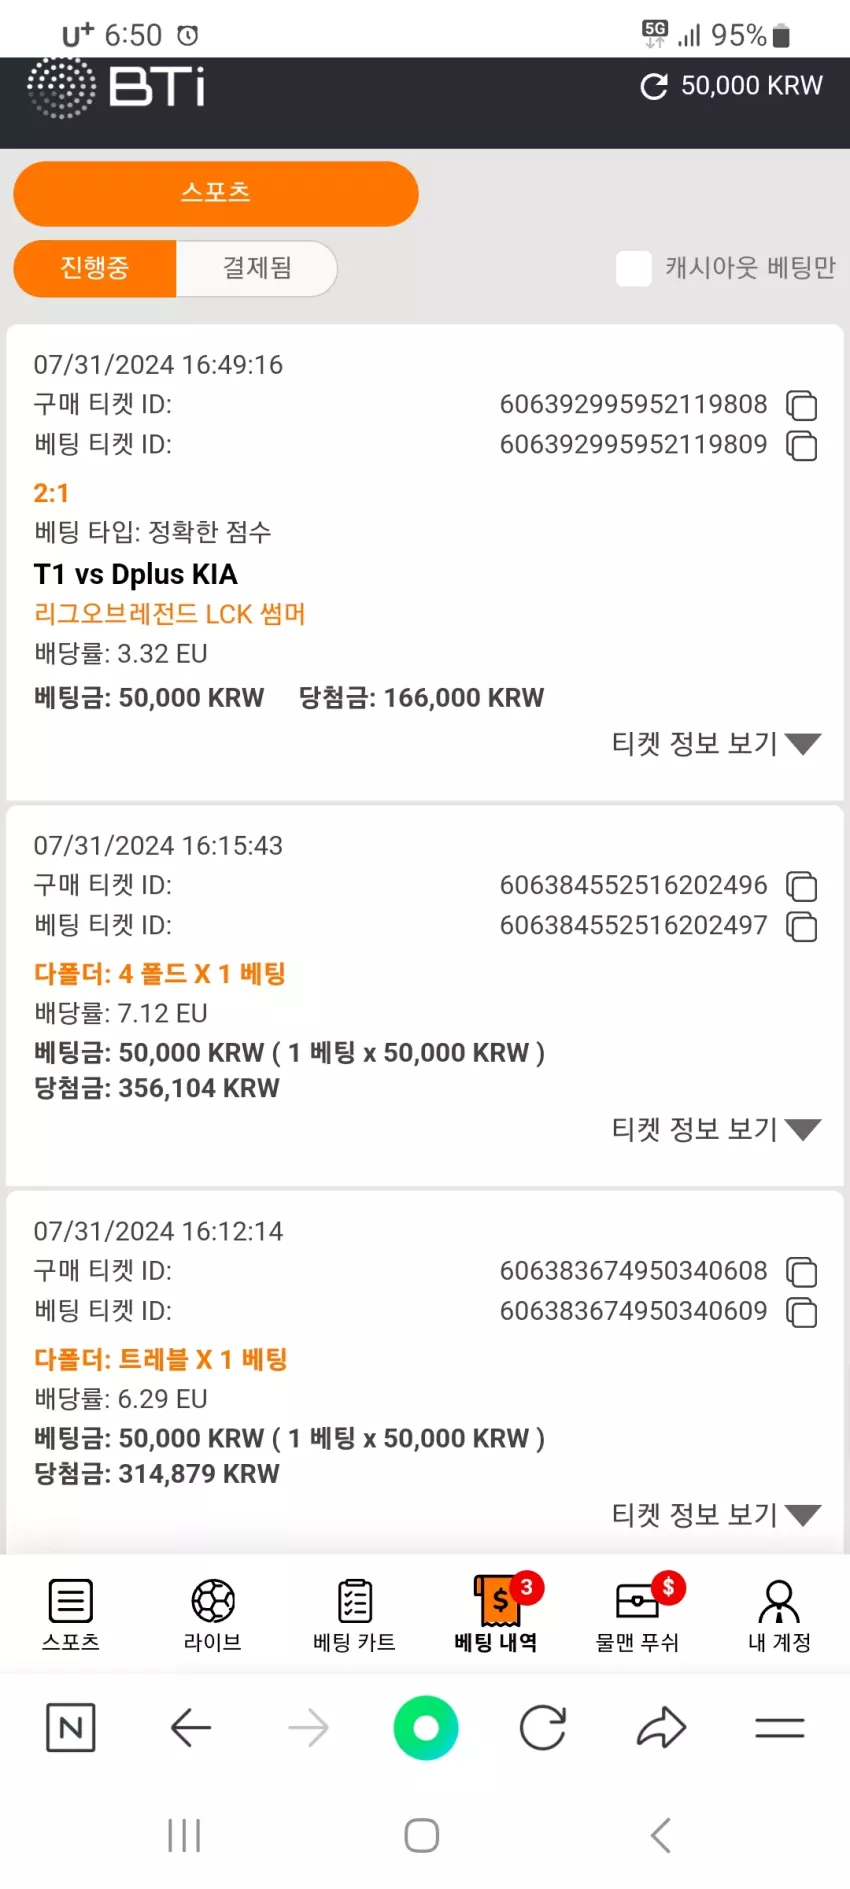Copy betting ticket ID ending in 202497
Image resolution: width=850 pixels, height=1889 pixels.
click(802, 926)
